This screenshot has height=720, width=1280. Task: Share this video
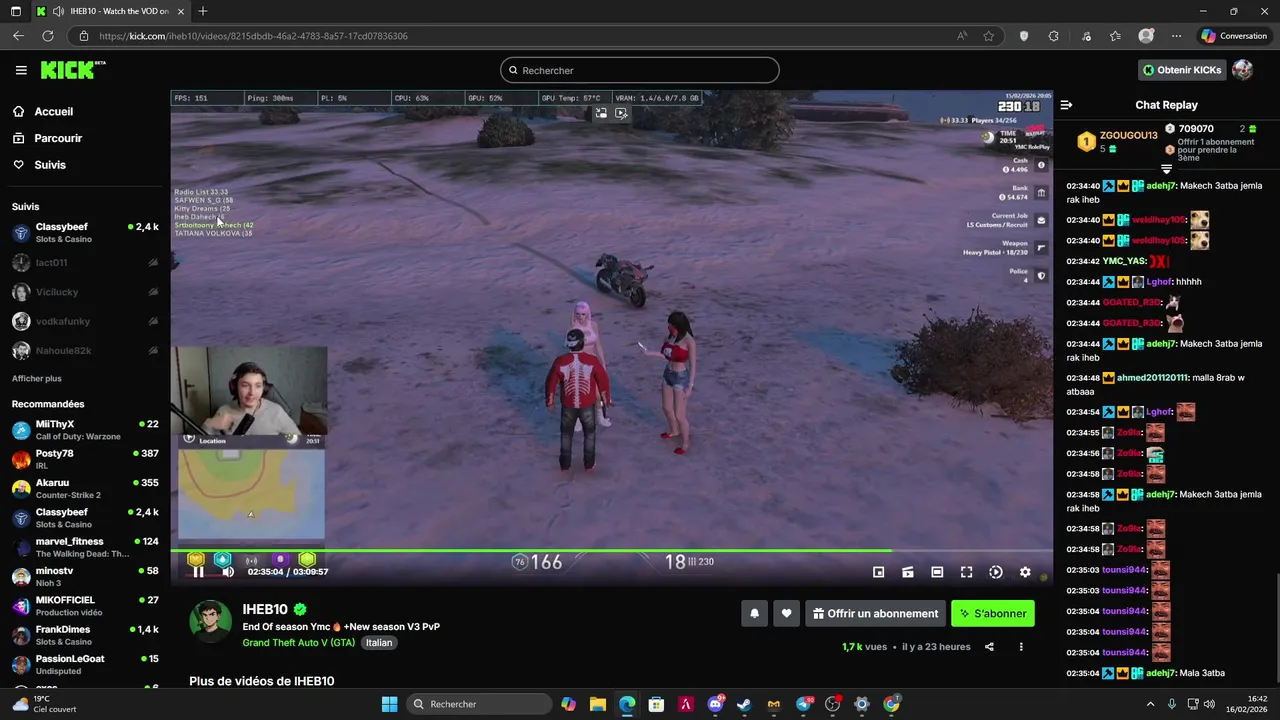[x=989, y=647]
